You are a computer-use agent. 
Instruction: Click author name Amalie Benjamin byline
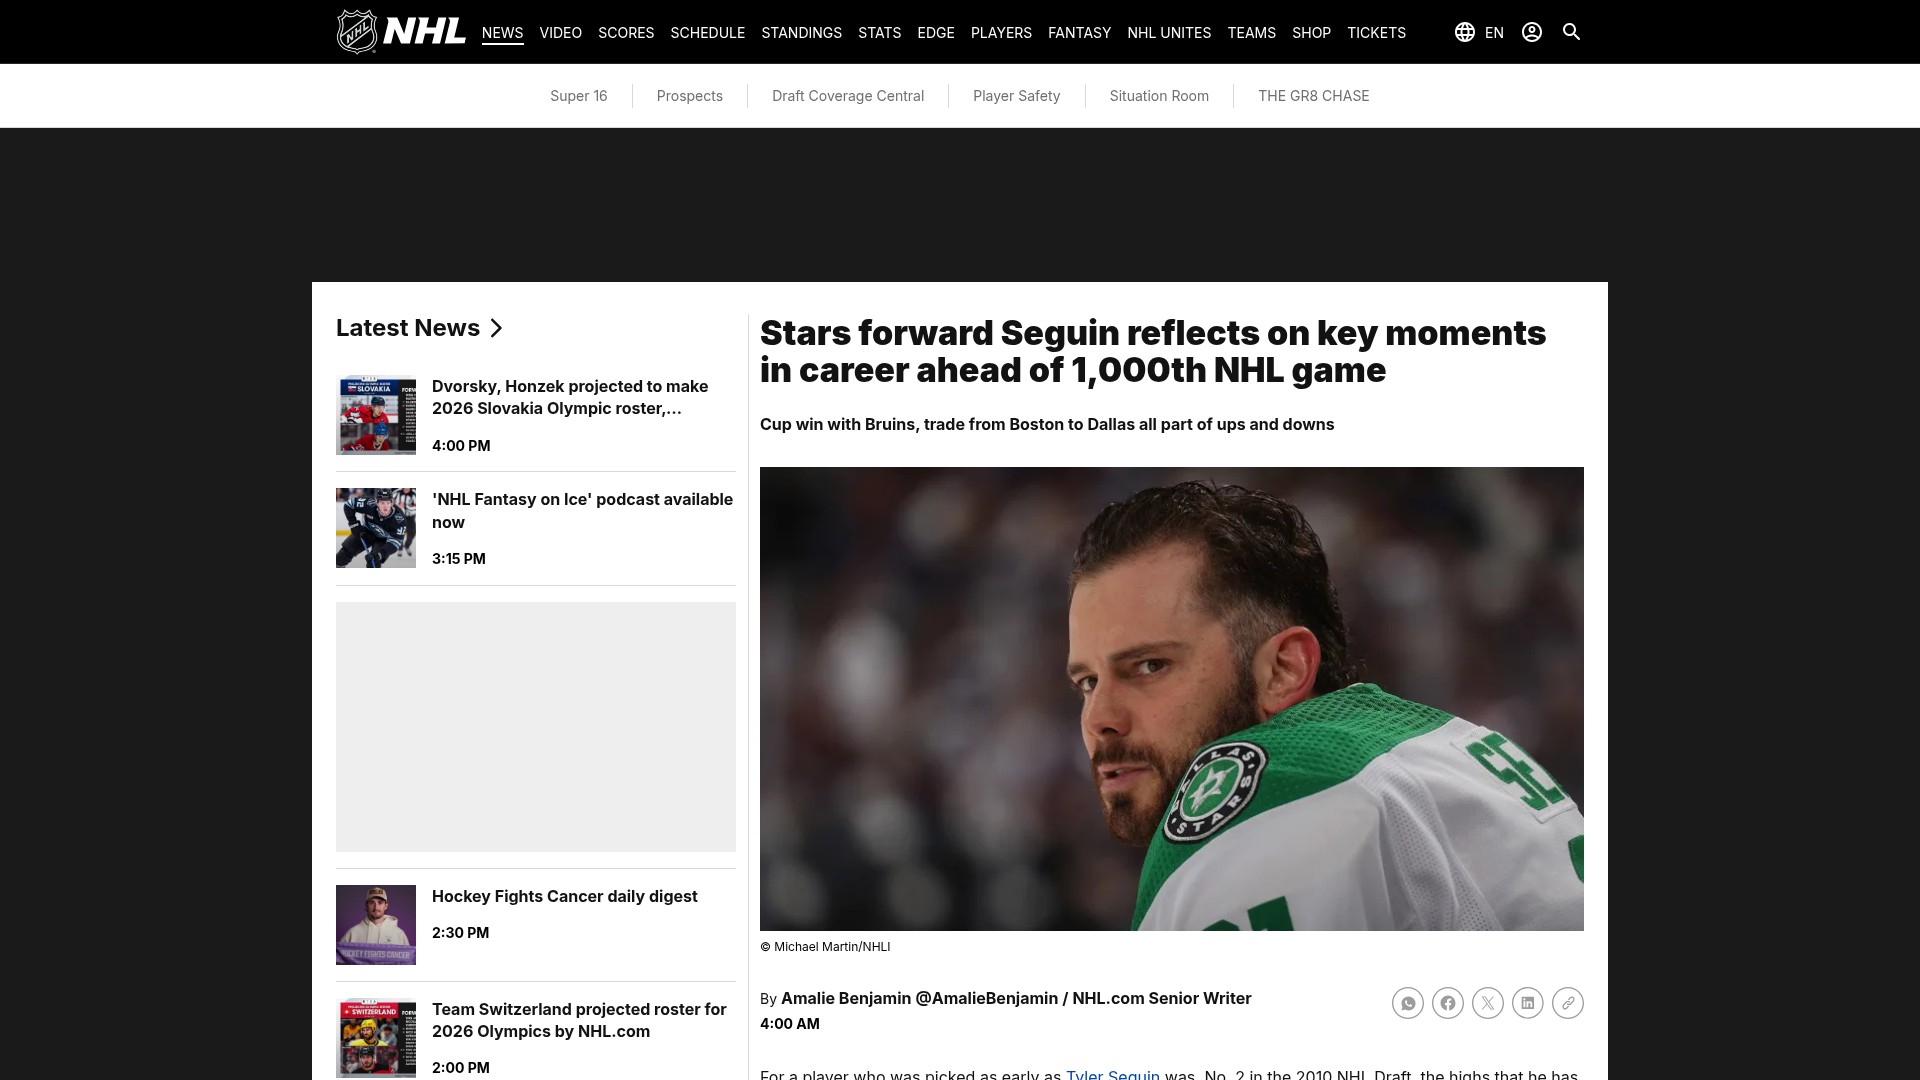846,998
